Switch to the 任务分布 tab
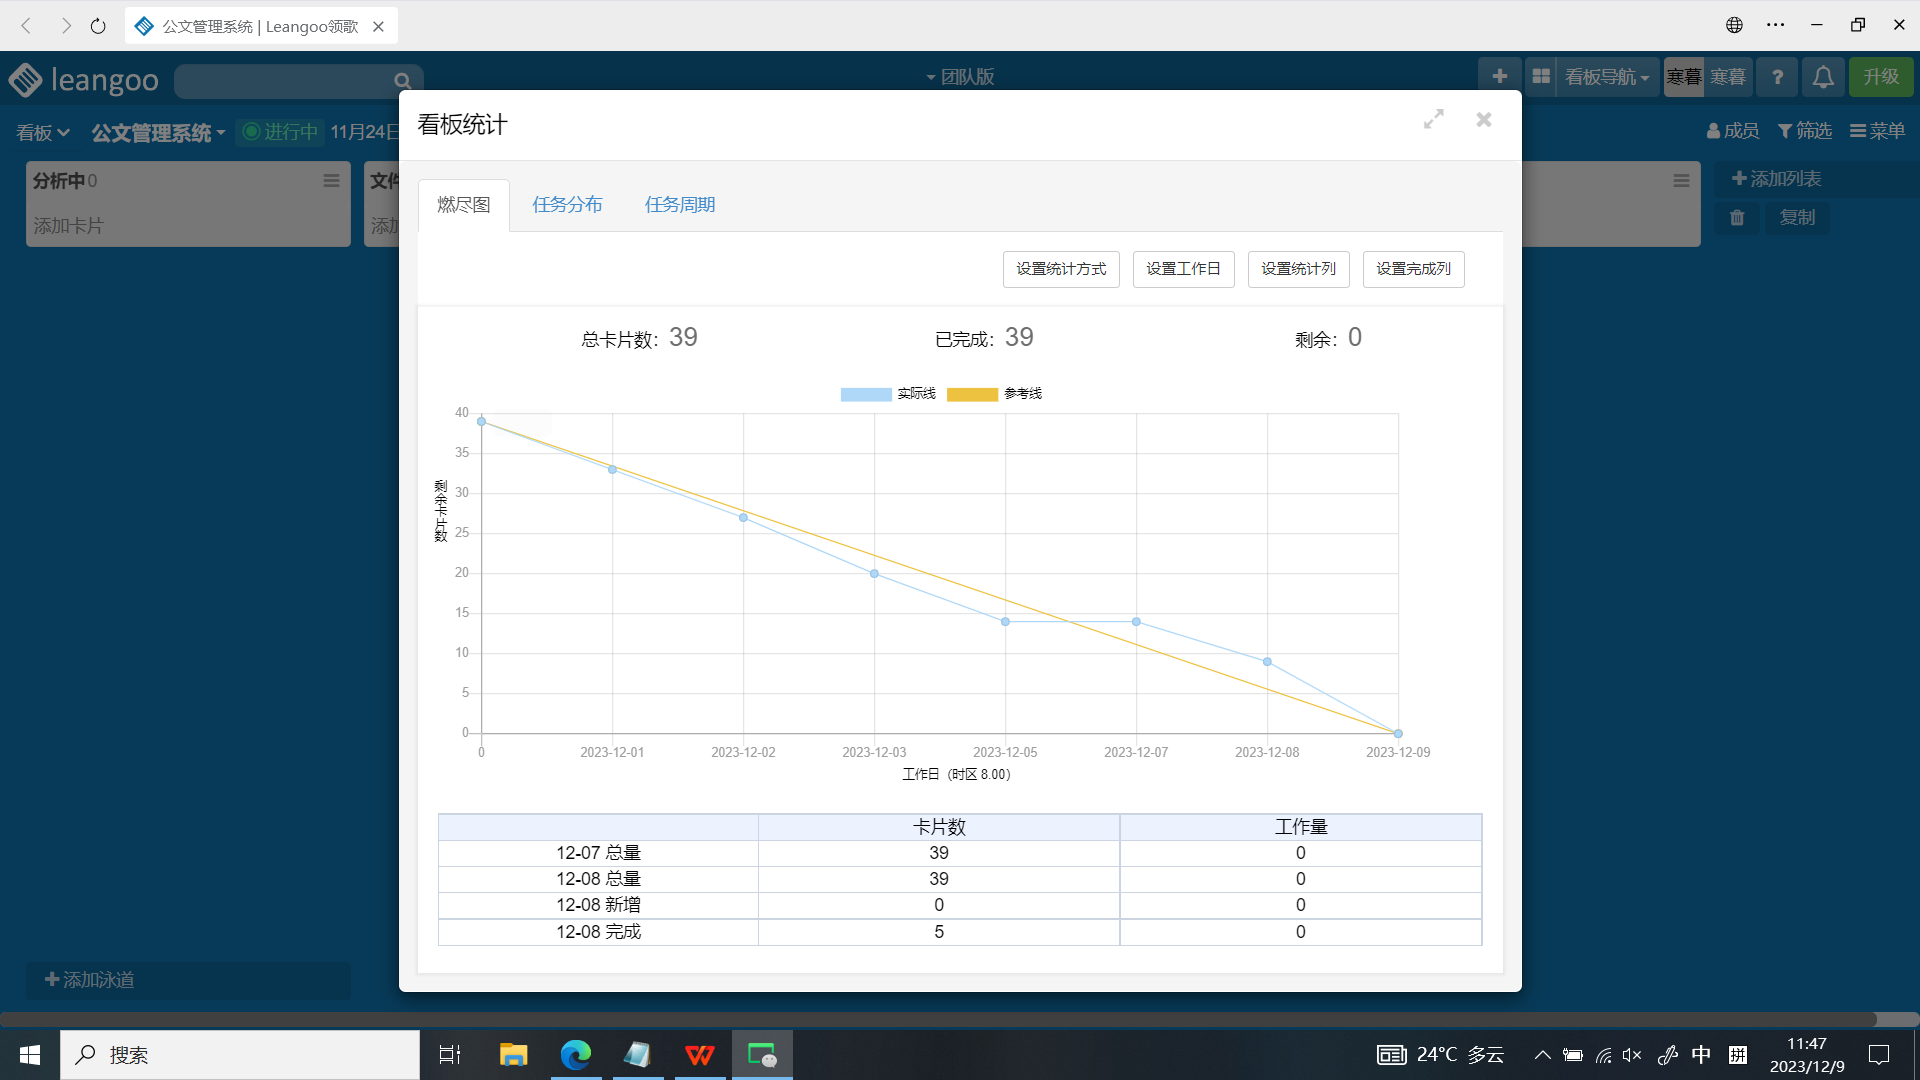The image size is (1920, 1080). (x=567, y=205)
